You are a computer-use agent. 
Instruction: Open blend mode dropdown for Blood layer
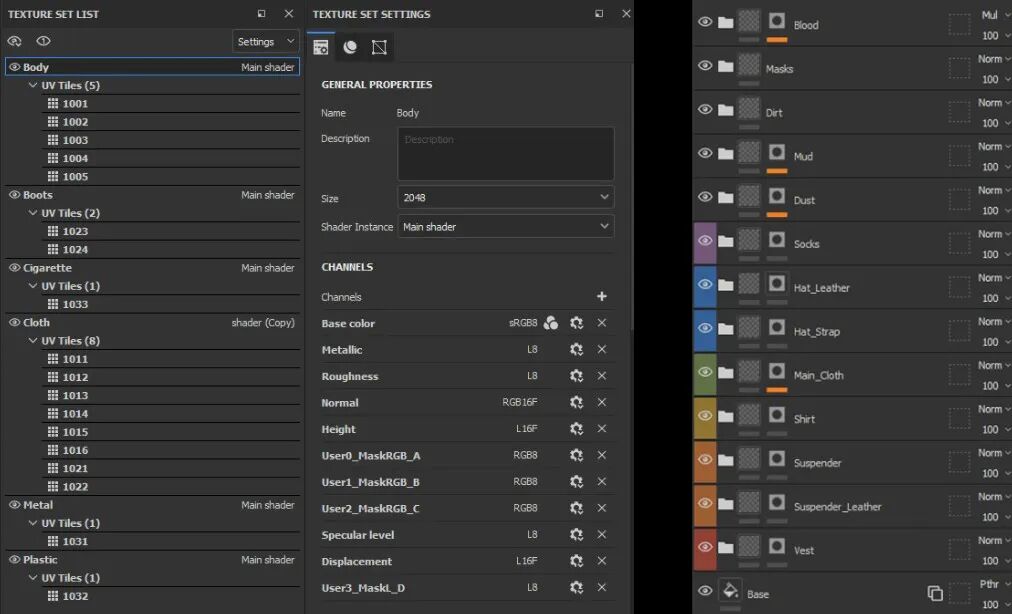click(x=994, y=15)
